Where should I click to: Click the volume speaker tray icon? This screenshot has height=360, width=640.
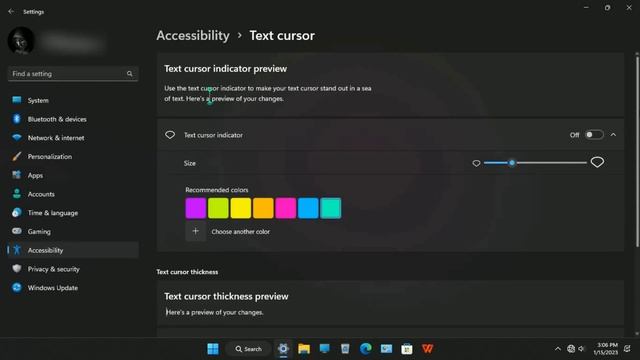[x=582, y=349]
